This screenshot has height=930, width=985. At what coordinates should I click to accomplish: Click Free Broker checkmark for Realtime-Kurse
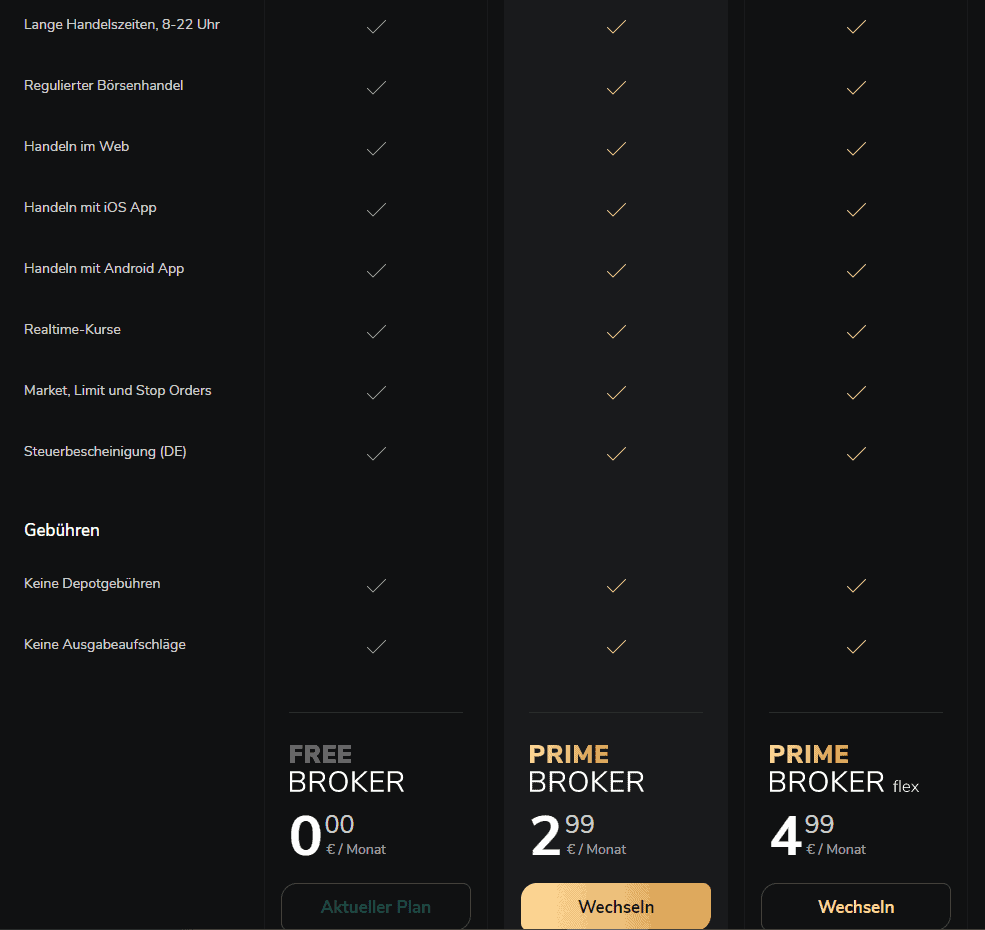376,331
